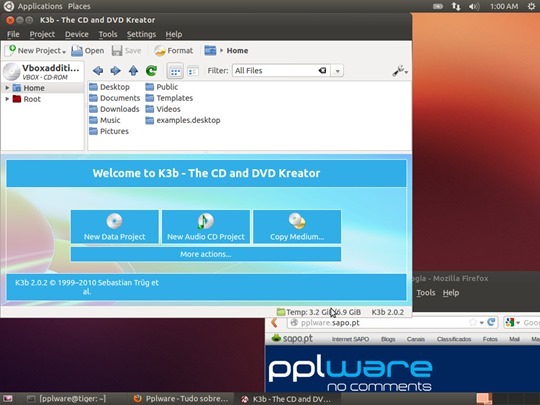Screen dimensions: 540x405
Task: Reload the page in Firefox
Action: [491, 322]
